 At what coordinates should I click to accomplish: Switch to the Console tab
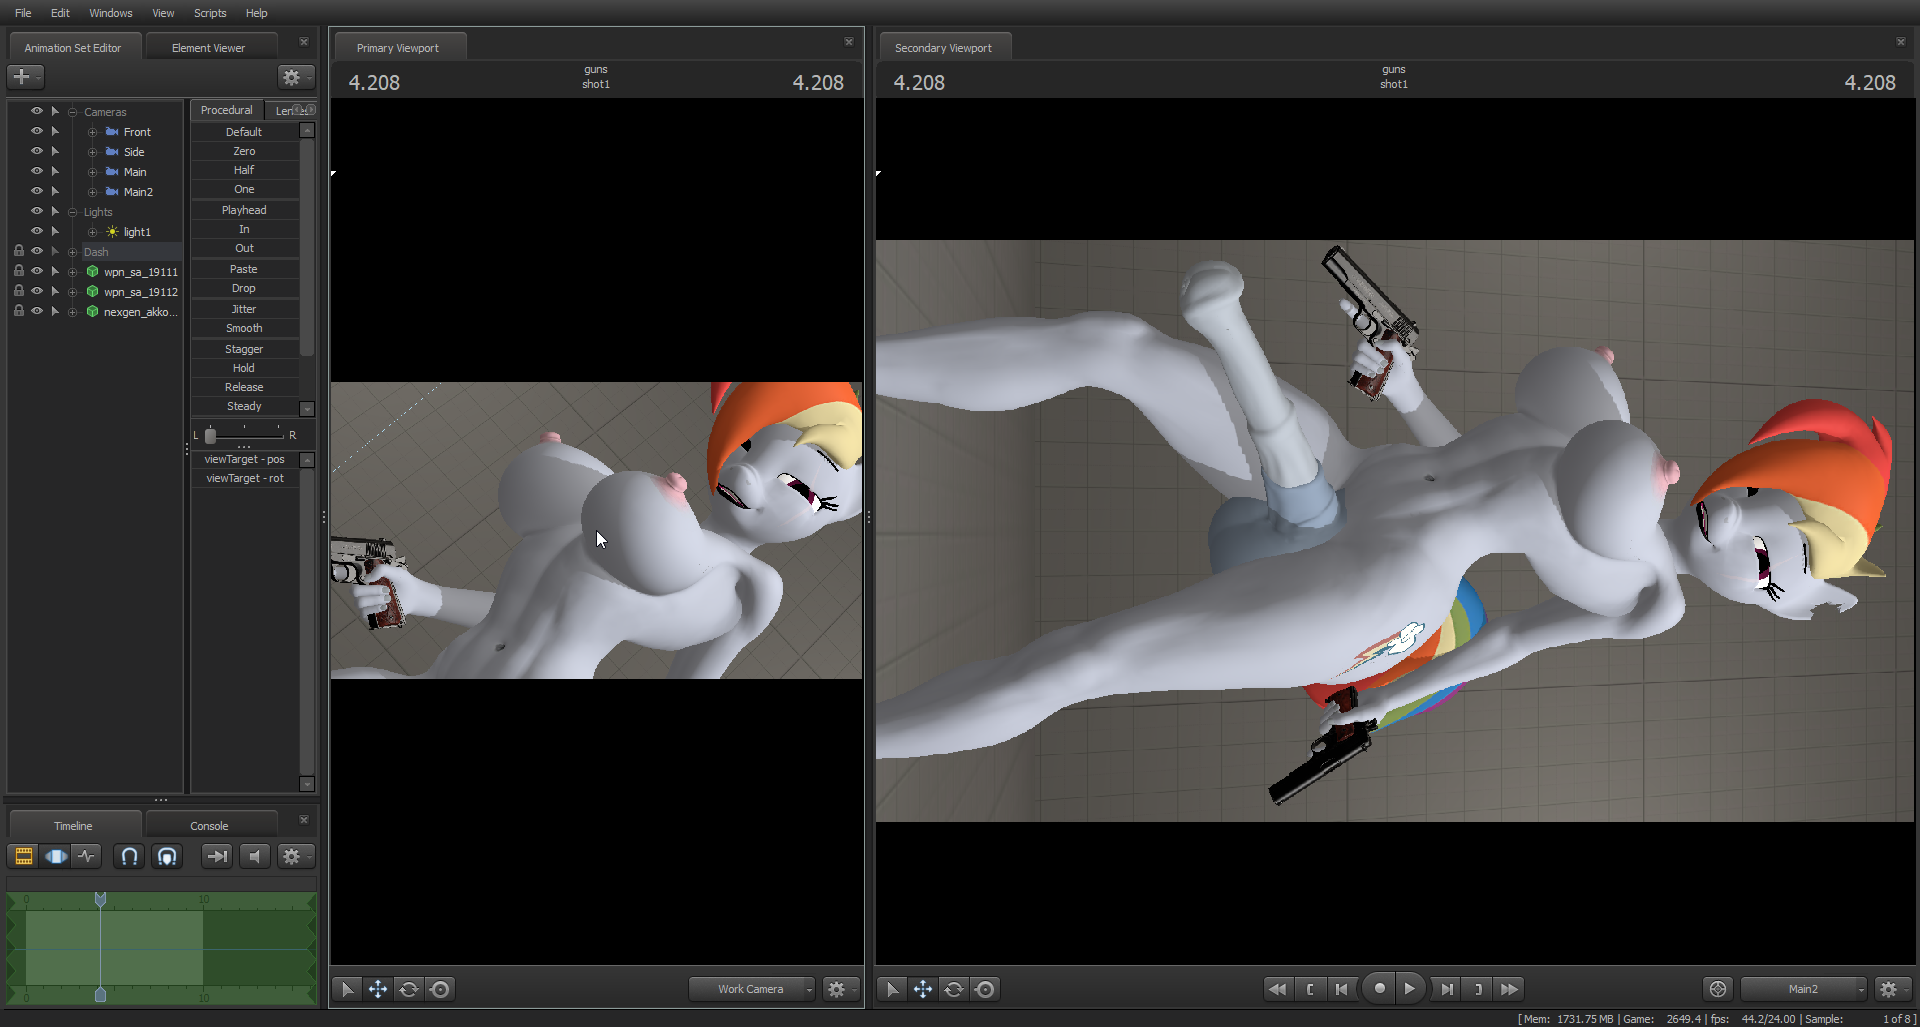click(x=209, y=826)
